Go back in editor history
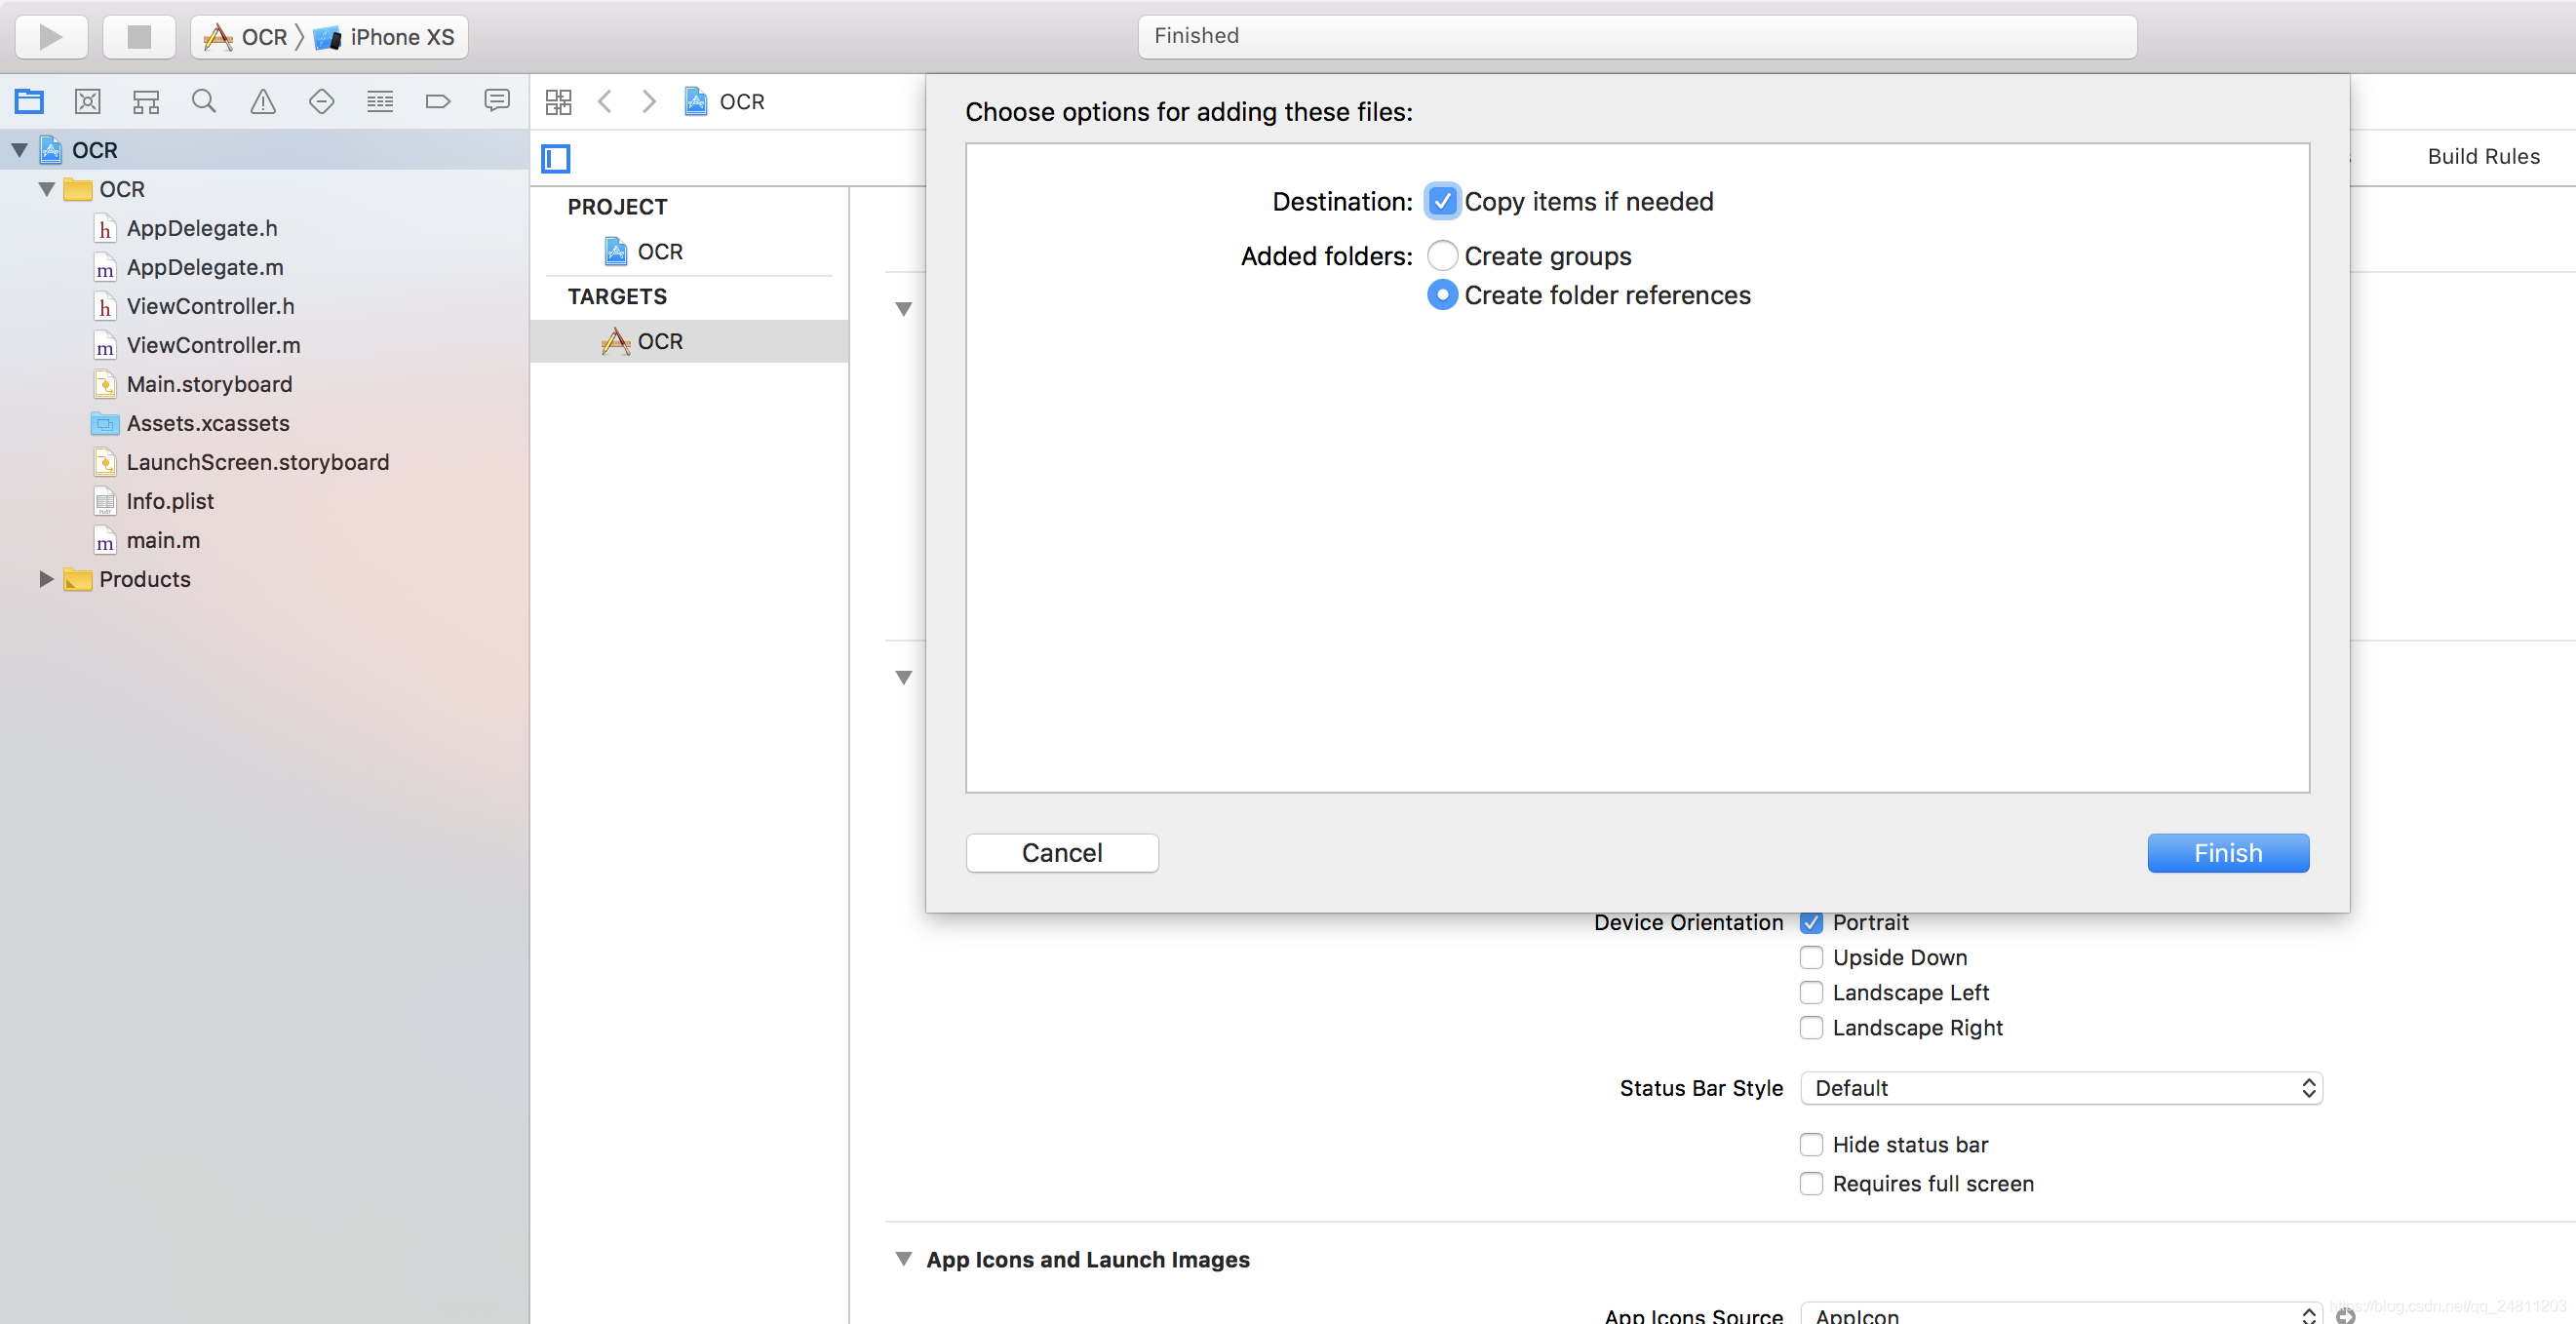 (x=605, y=101)
